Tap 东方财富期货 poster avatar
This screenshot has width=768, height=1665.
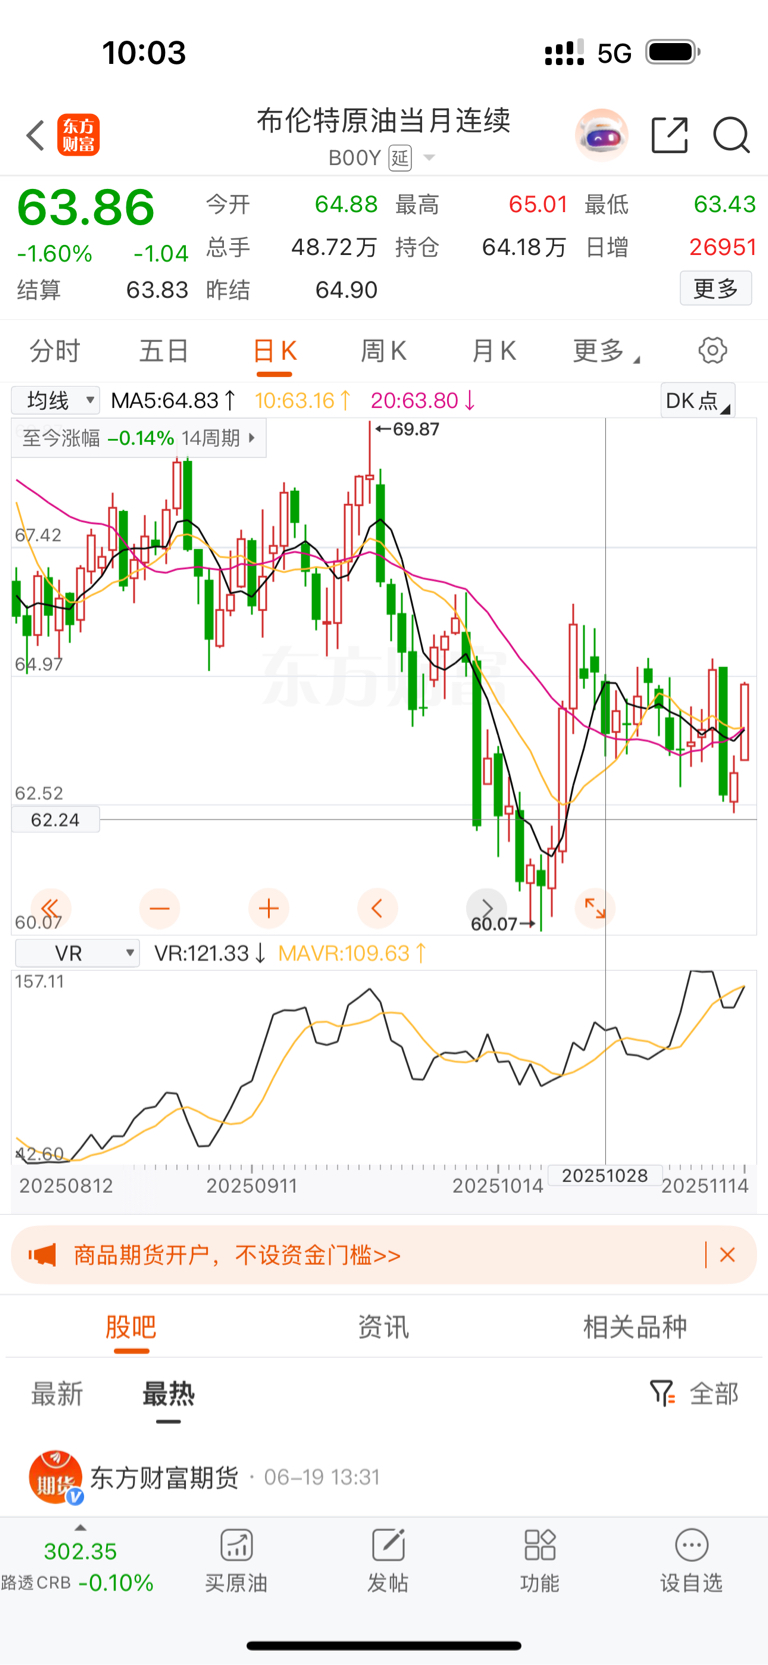55,1477
